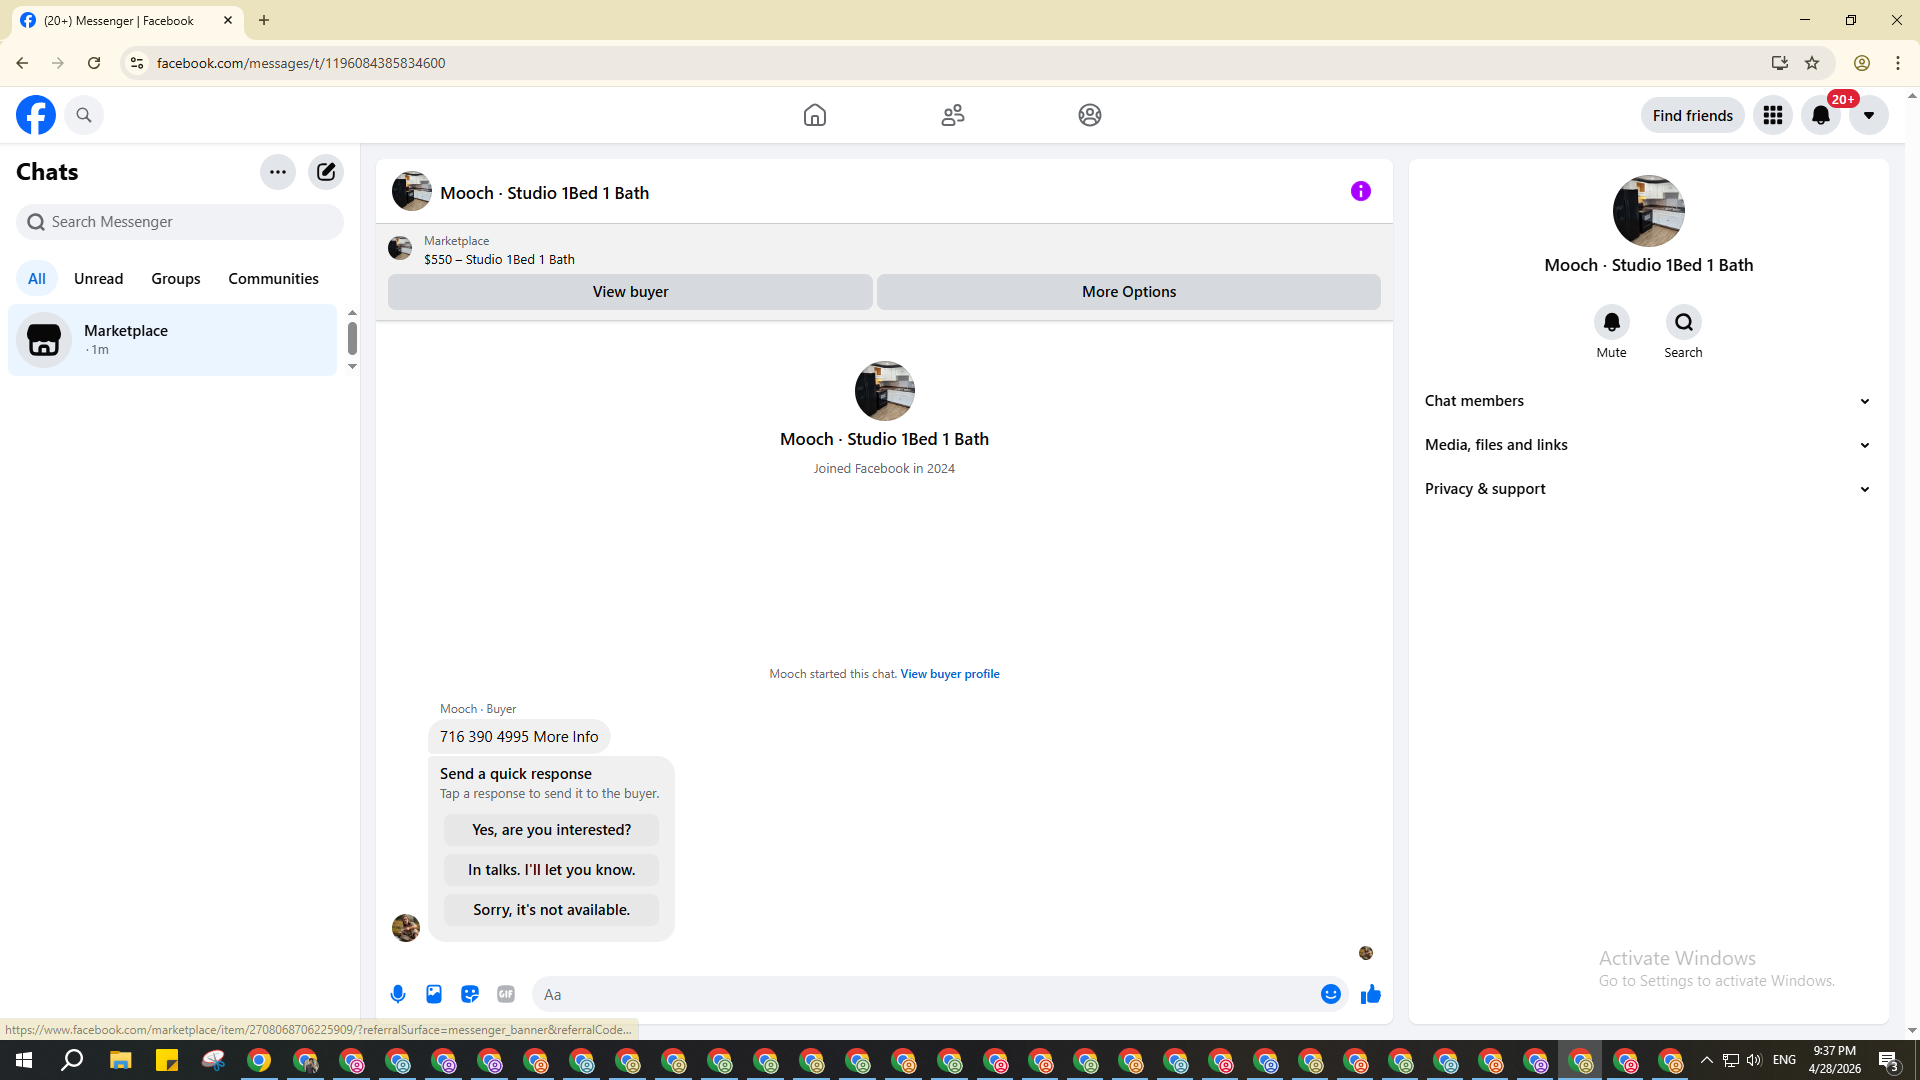Expand the Privacy & support section
The image size is (1920, 1080).
(x=1647, y=489)
